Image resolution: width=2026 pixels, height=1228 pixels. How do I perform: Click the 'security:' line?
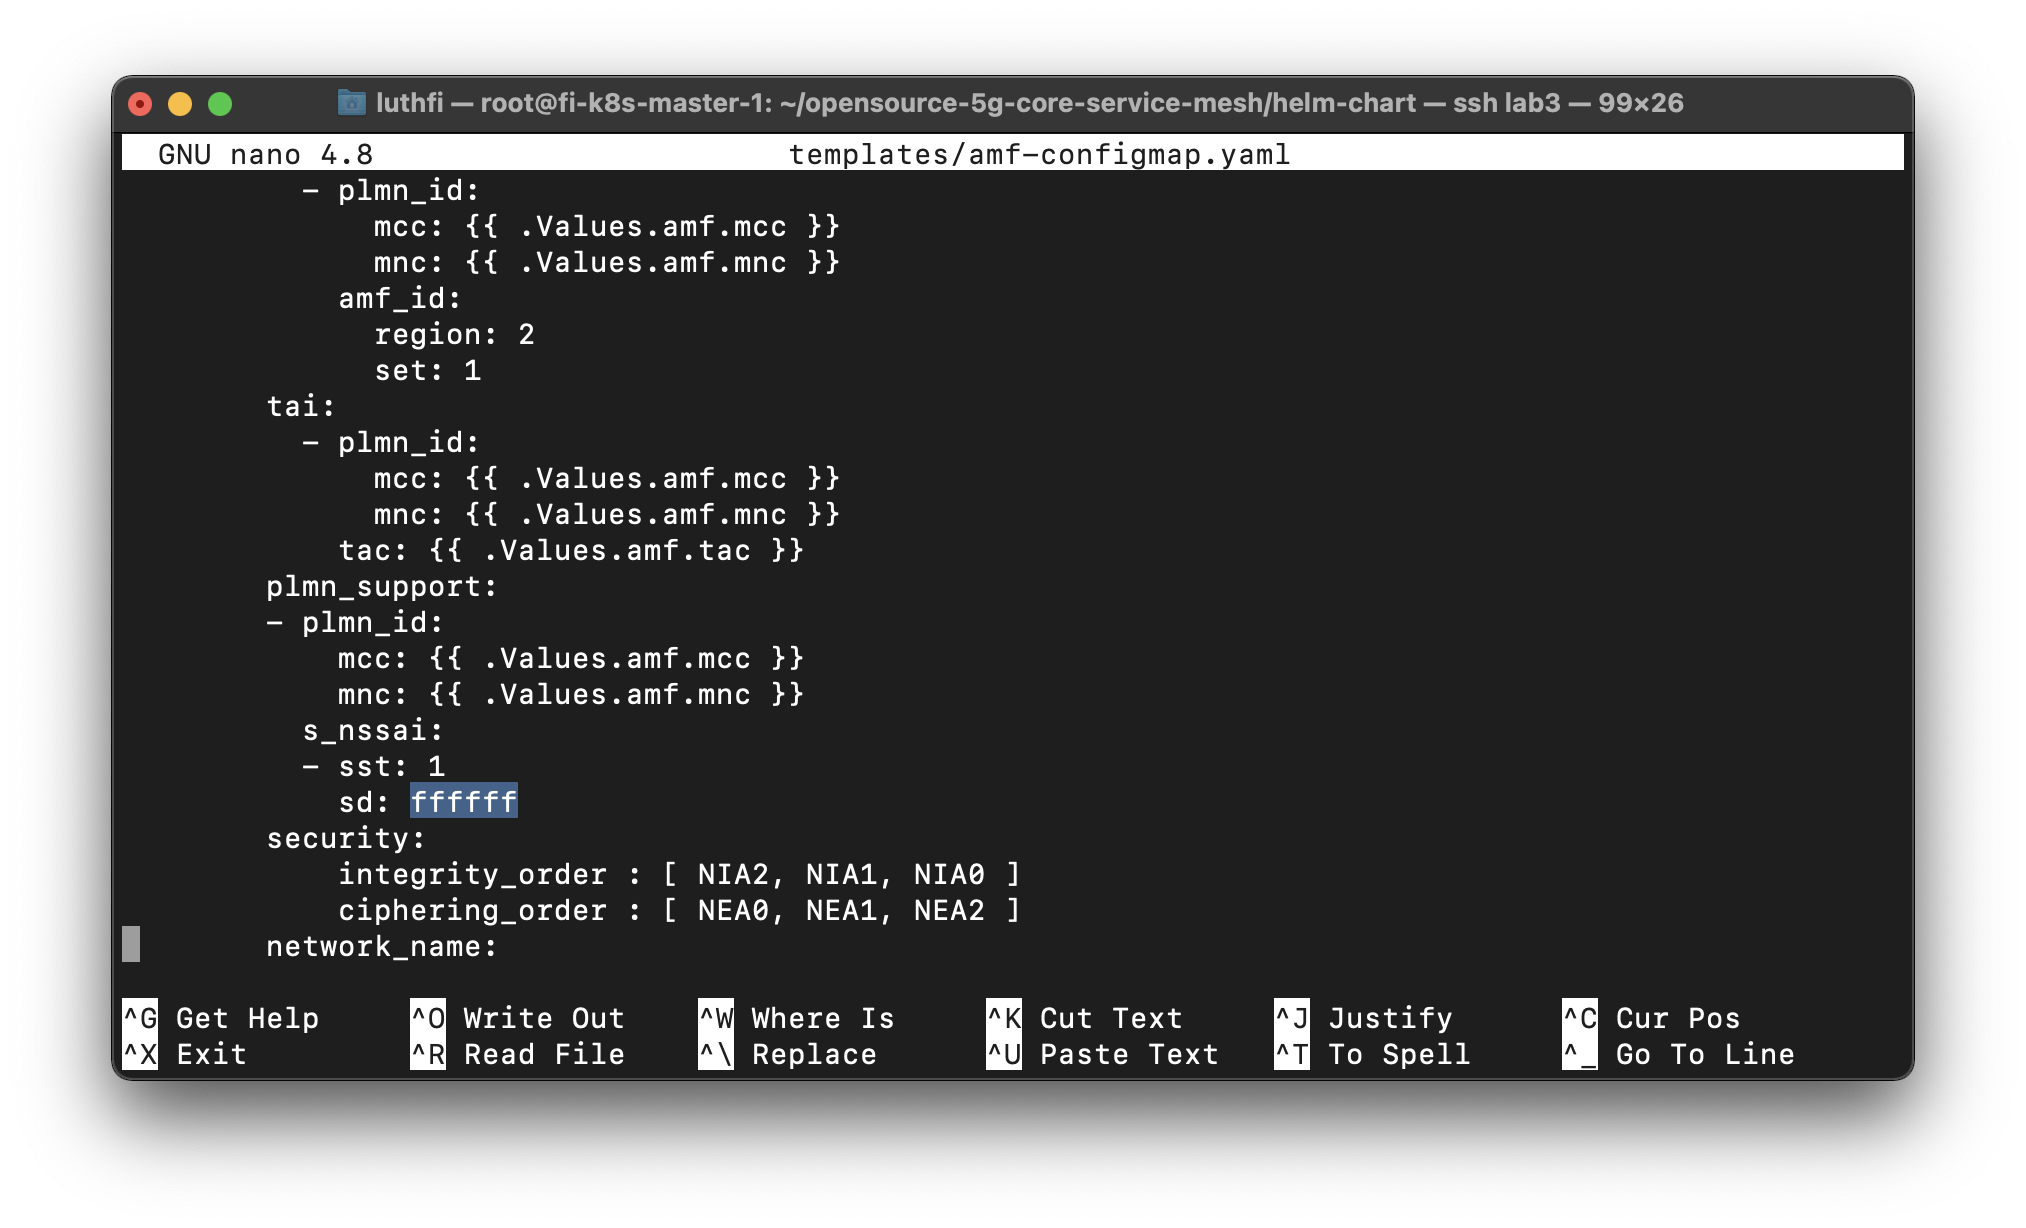346,838
